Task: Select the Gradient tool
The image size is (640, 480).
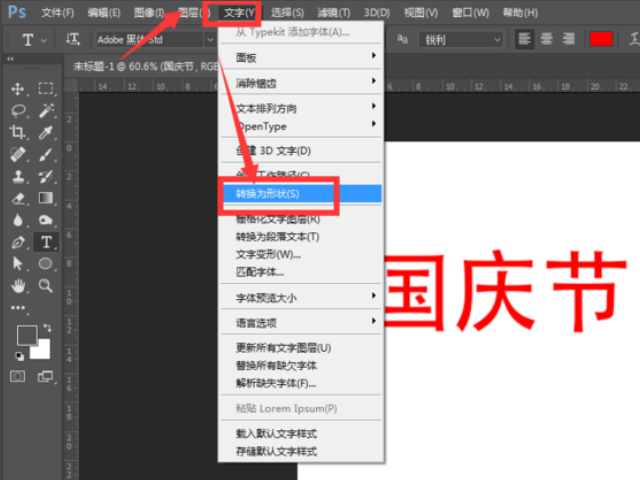Action: click(x=46, y=198)
